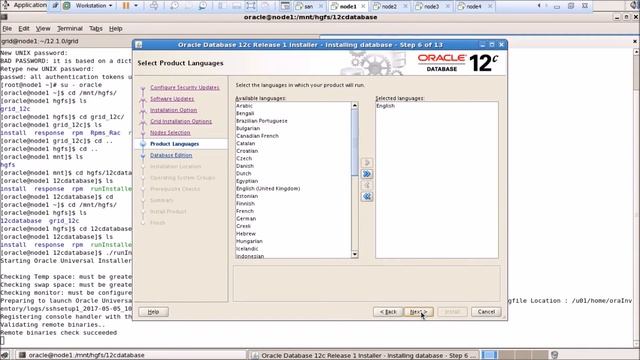The image size is (640, 360).
Task: Open the terminal Edit menu
Action: (x=24, y=29)
